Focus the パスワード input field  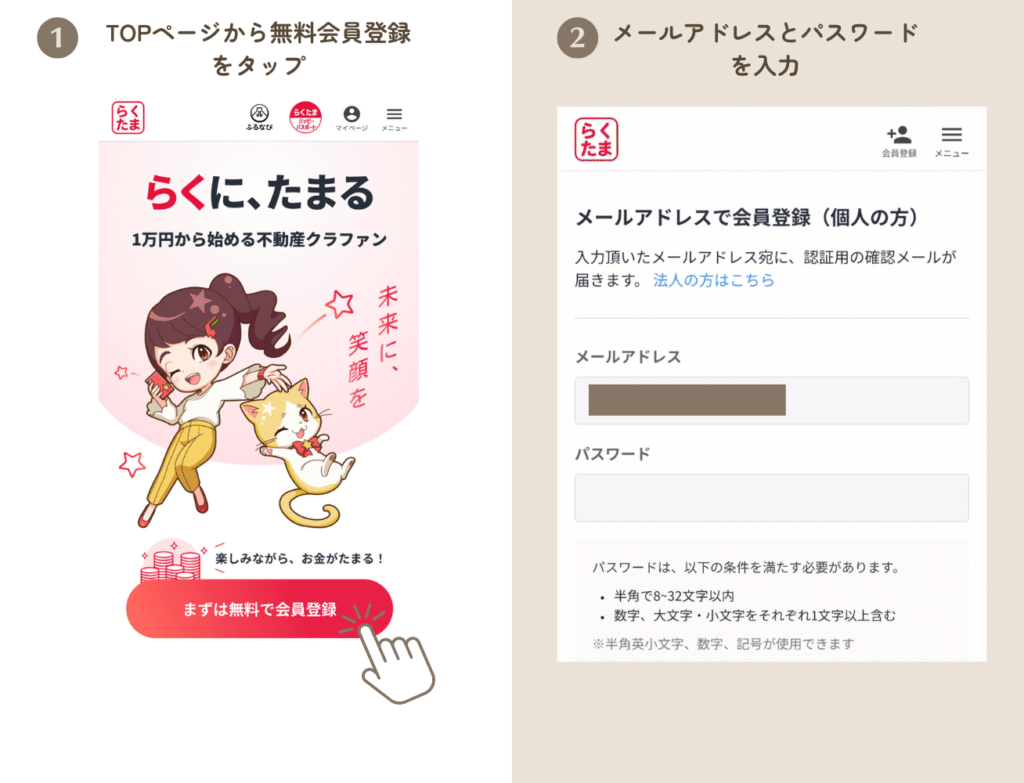(x=771, y=498)
